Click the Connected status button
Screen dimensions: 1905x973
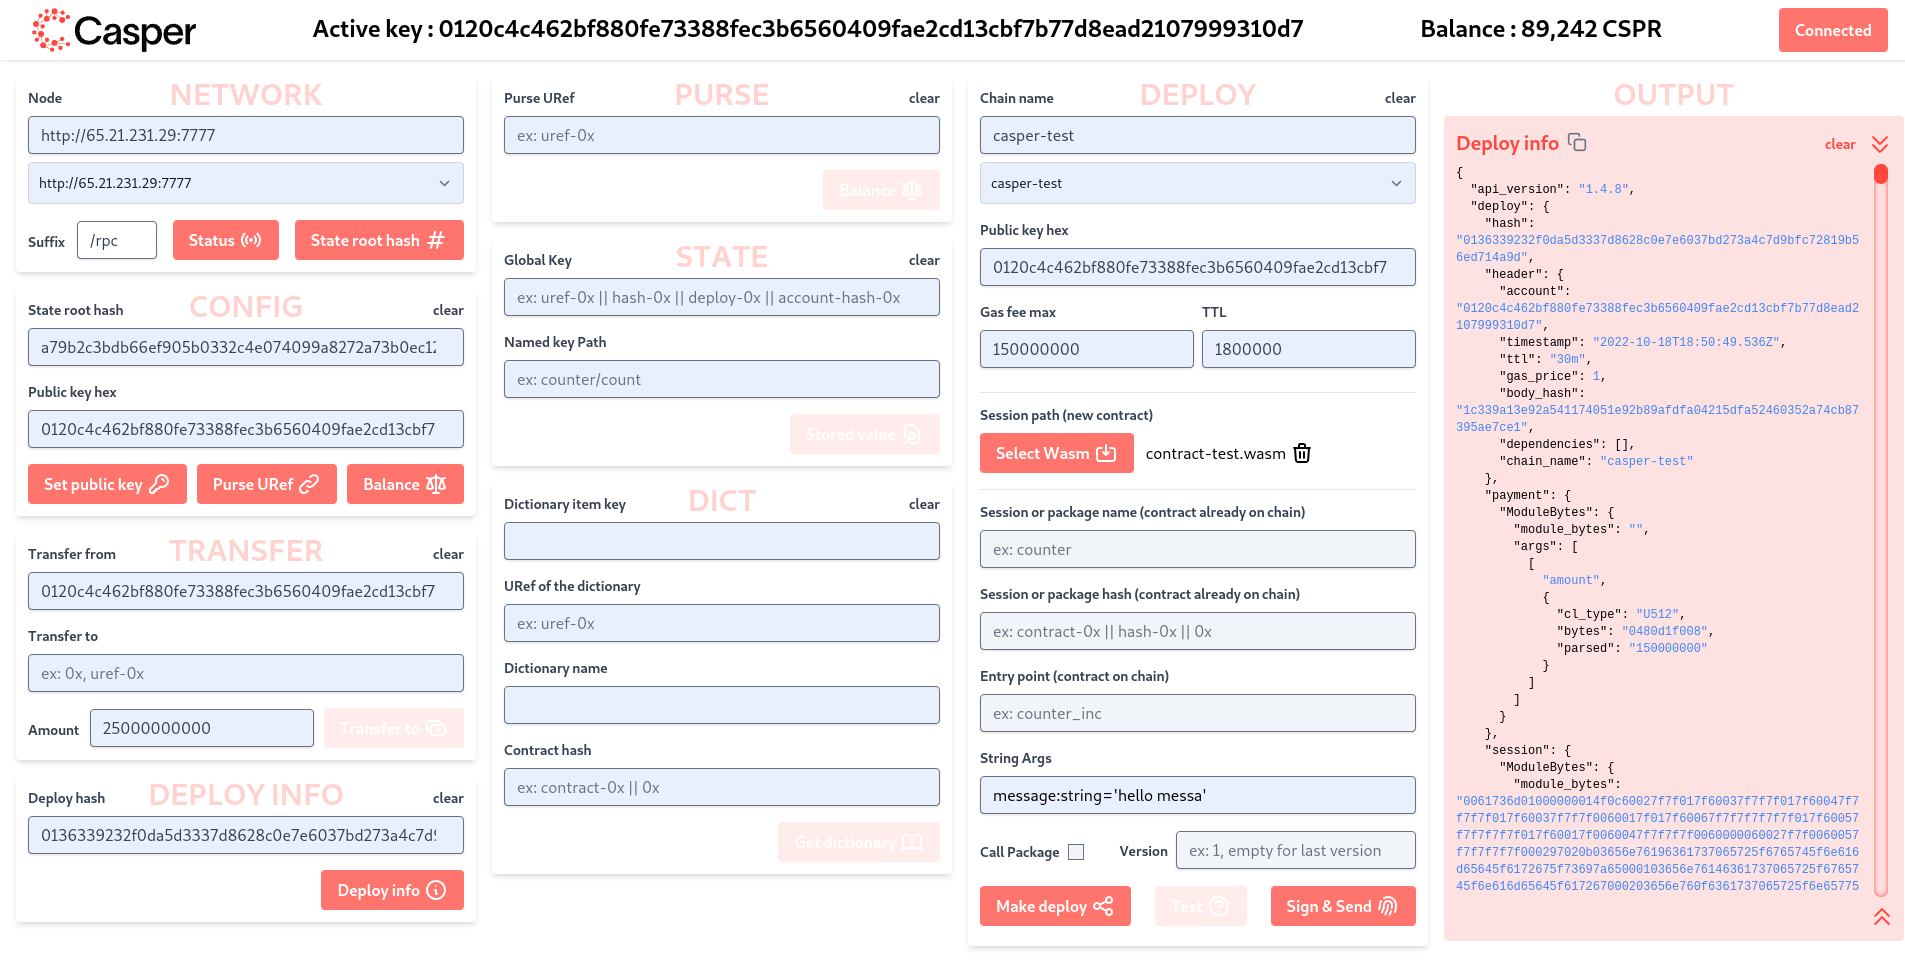[x=1833, y=30]
